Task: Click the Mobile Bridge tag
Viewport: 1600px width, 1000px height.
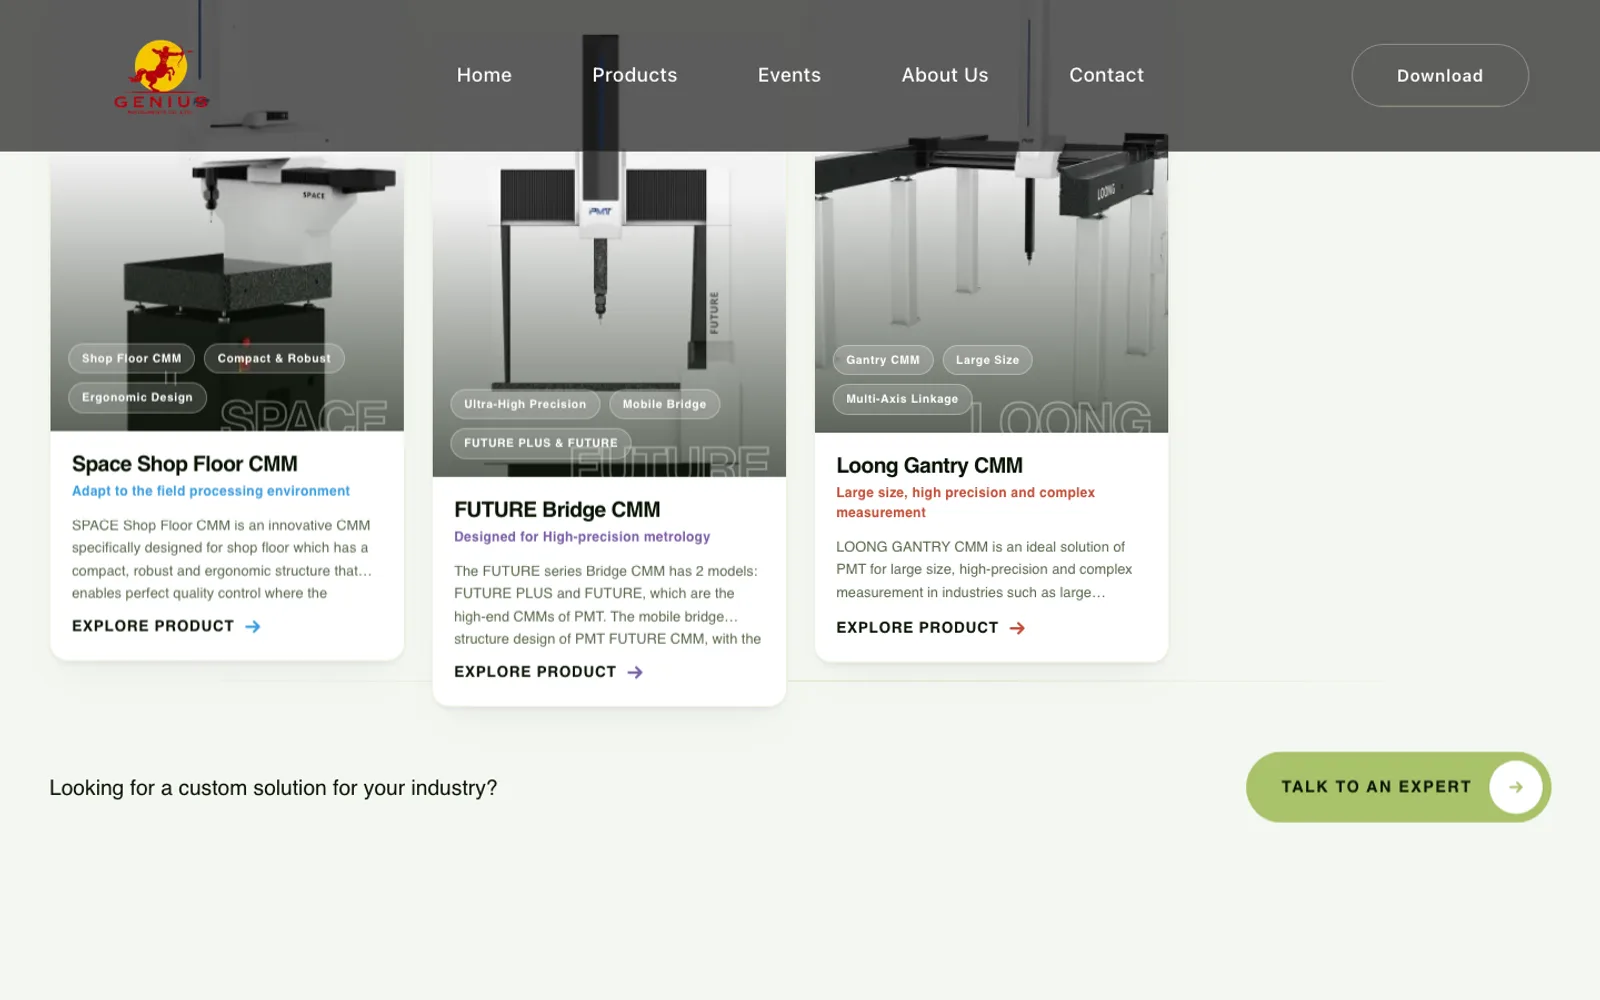Action: point(664,404)
